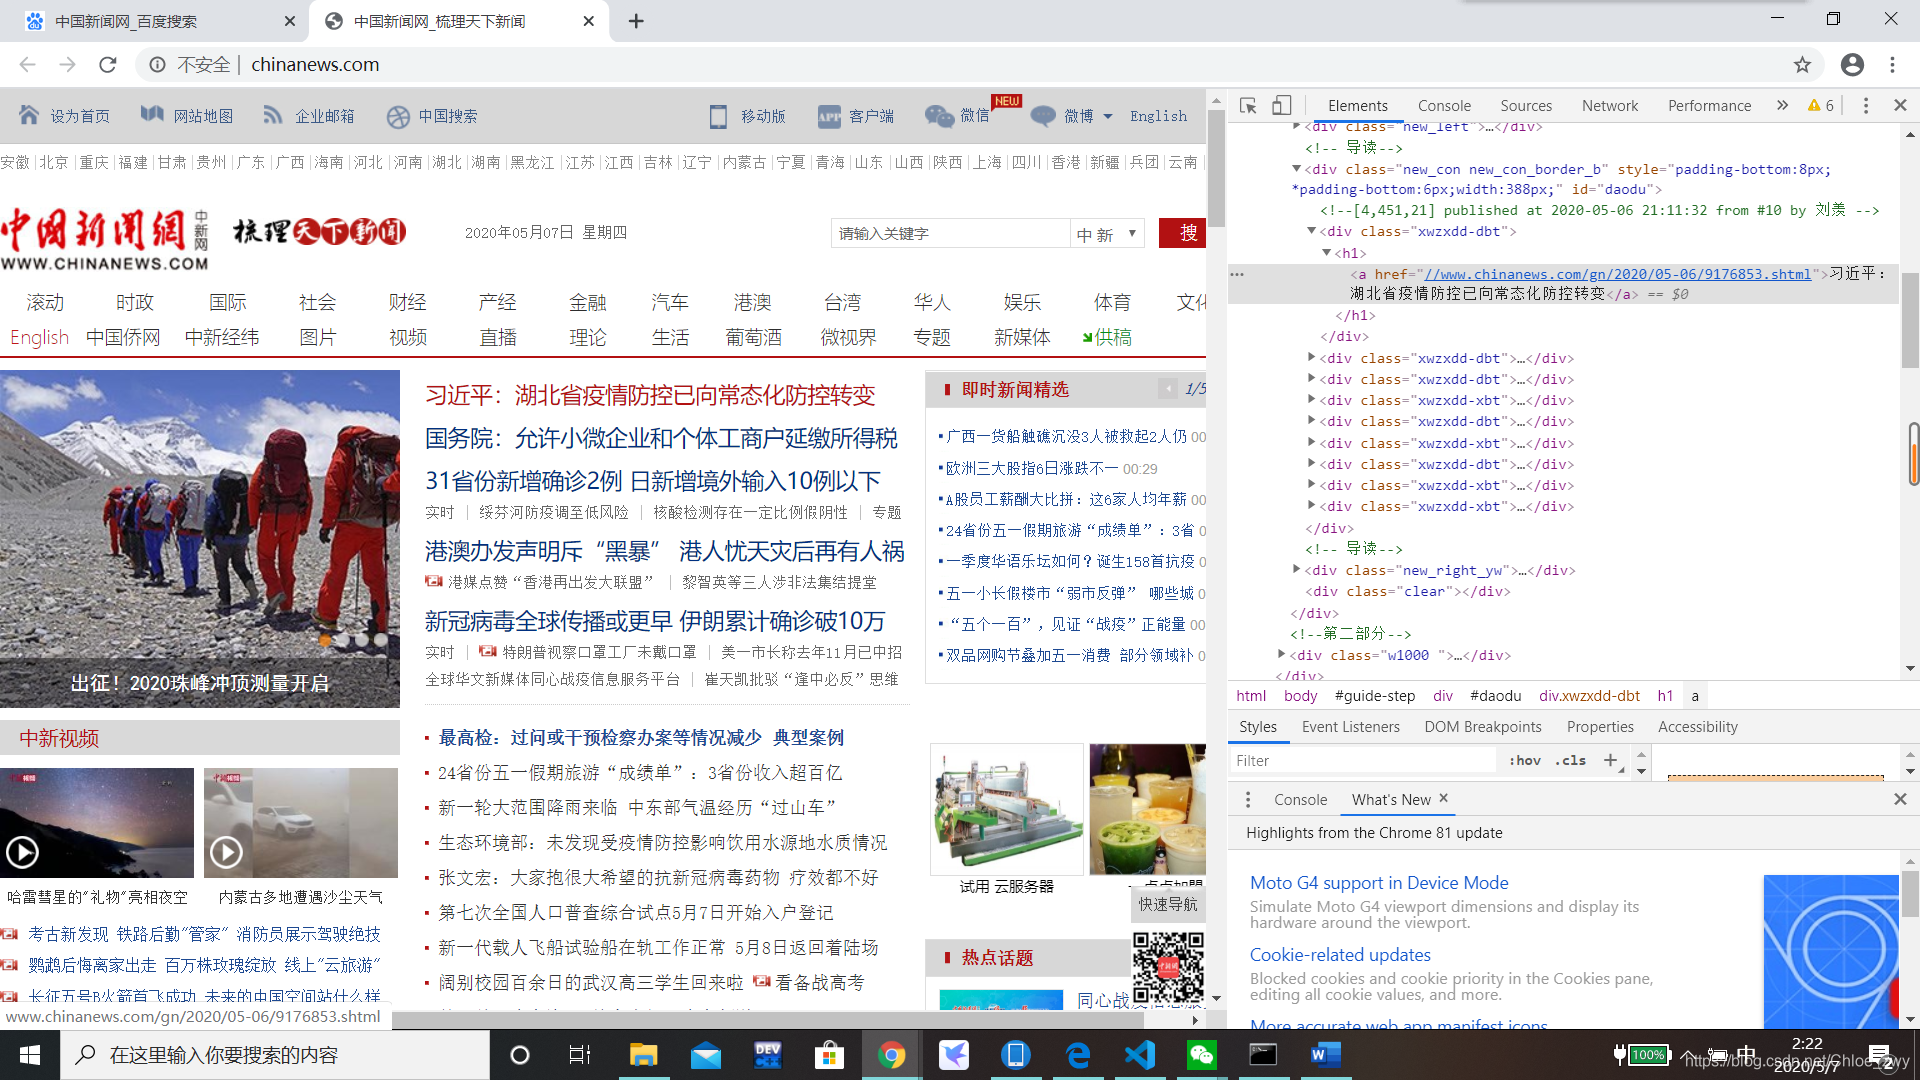Toggle DevTools device toolbar
The height and width of the screenshot is (1080, 1920).
click(x=1281, y=105)
